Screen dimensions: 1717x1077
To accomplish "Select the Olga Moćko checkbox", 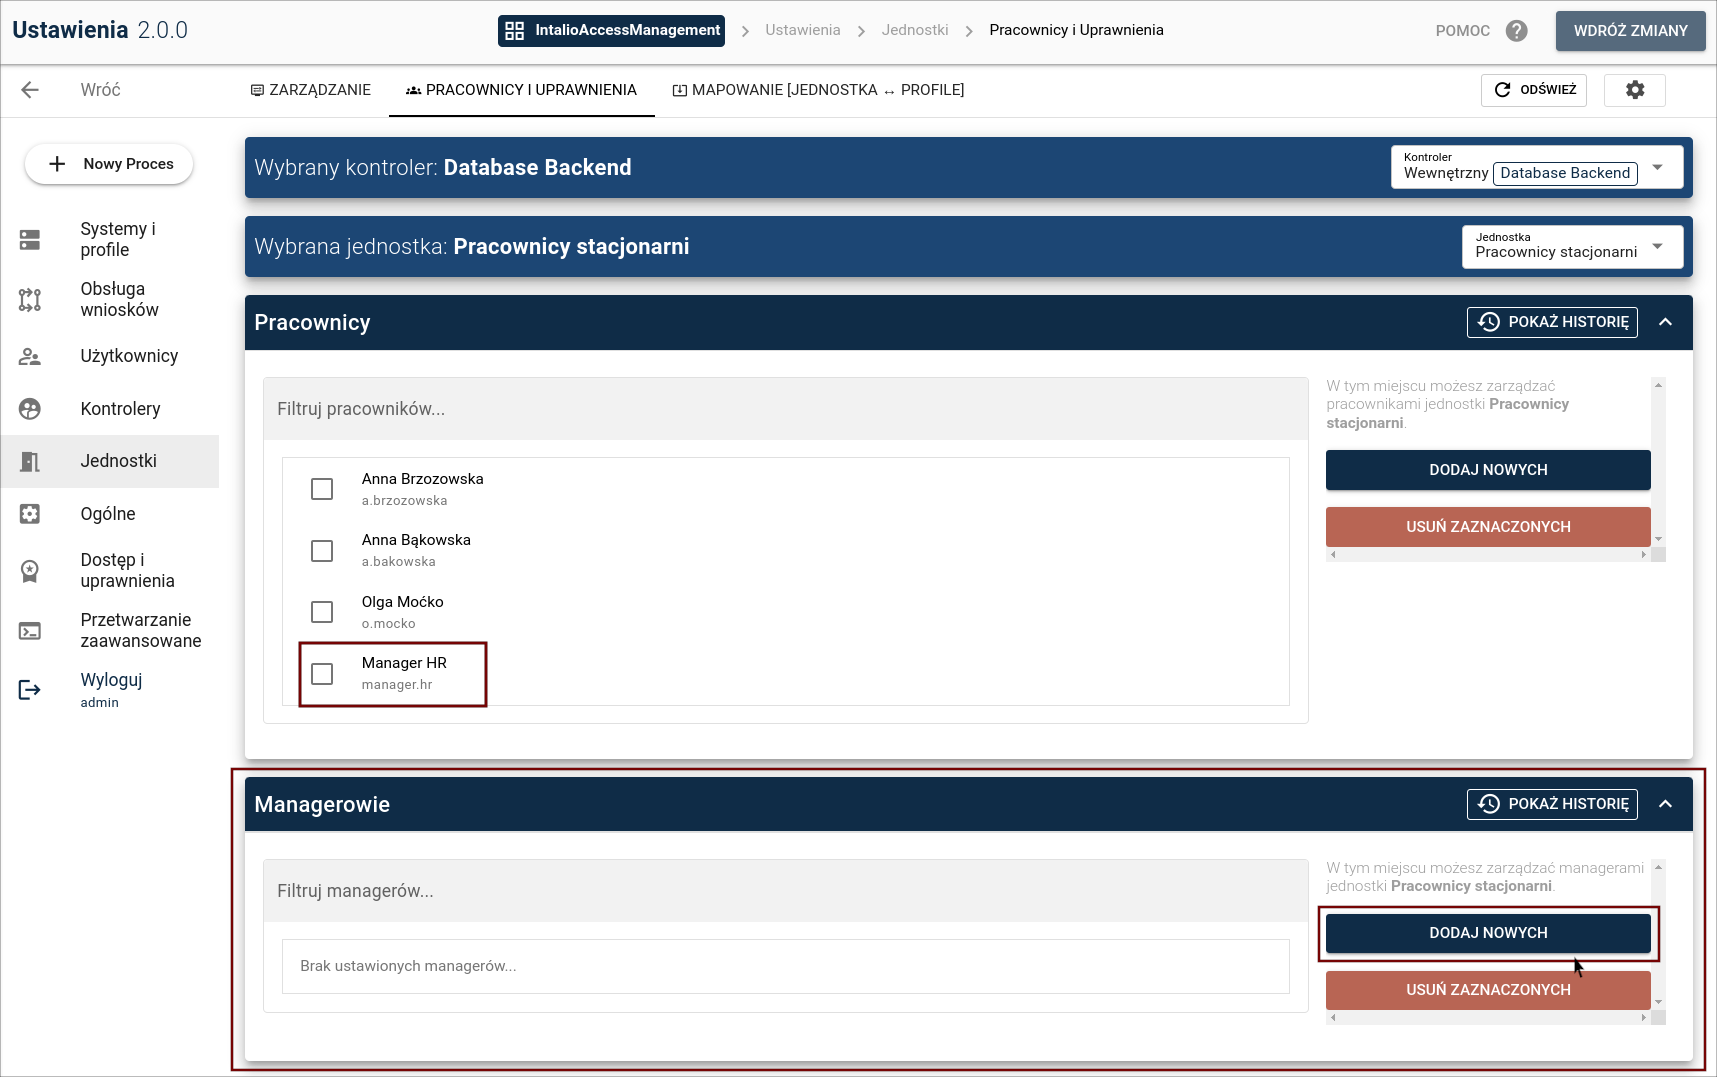I will (x=322, y=612).
